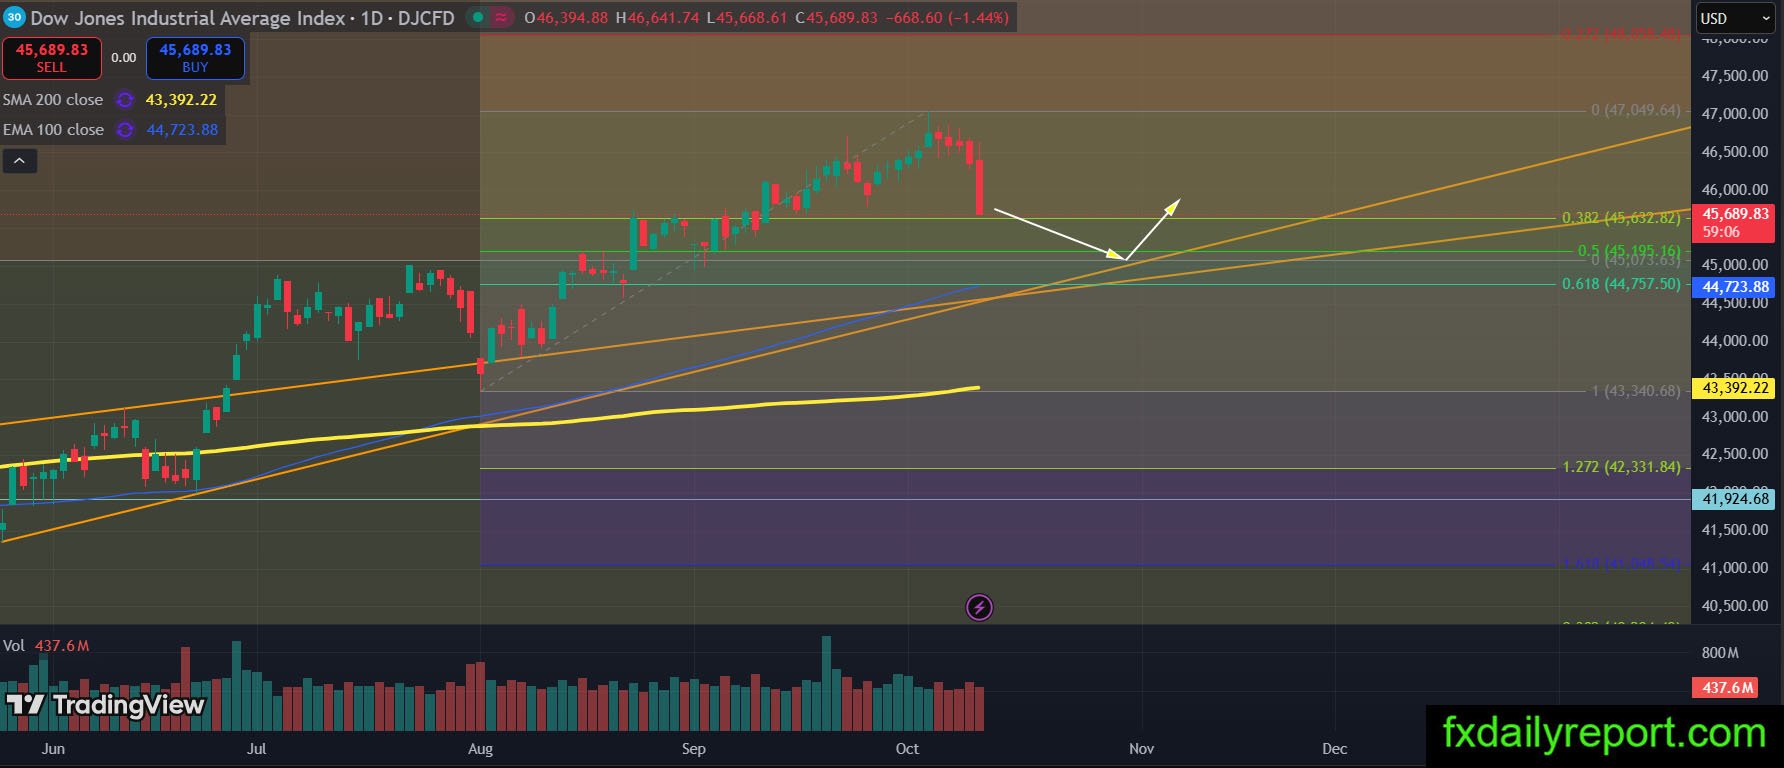Click the 46,500.00 price axis tick
Image resolution: width=1784 pixels, height=768 pixels.
1735,152
